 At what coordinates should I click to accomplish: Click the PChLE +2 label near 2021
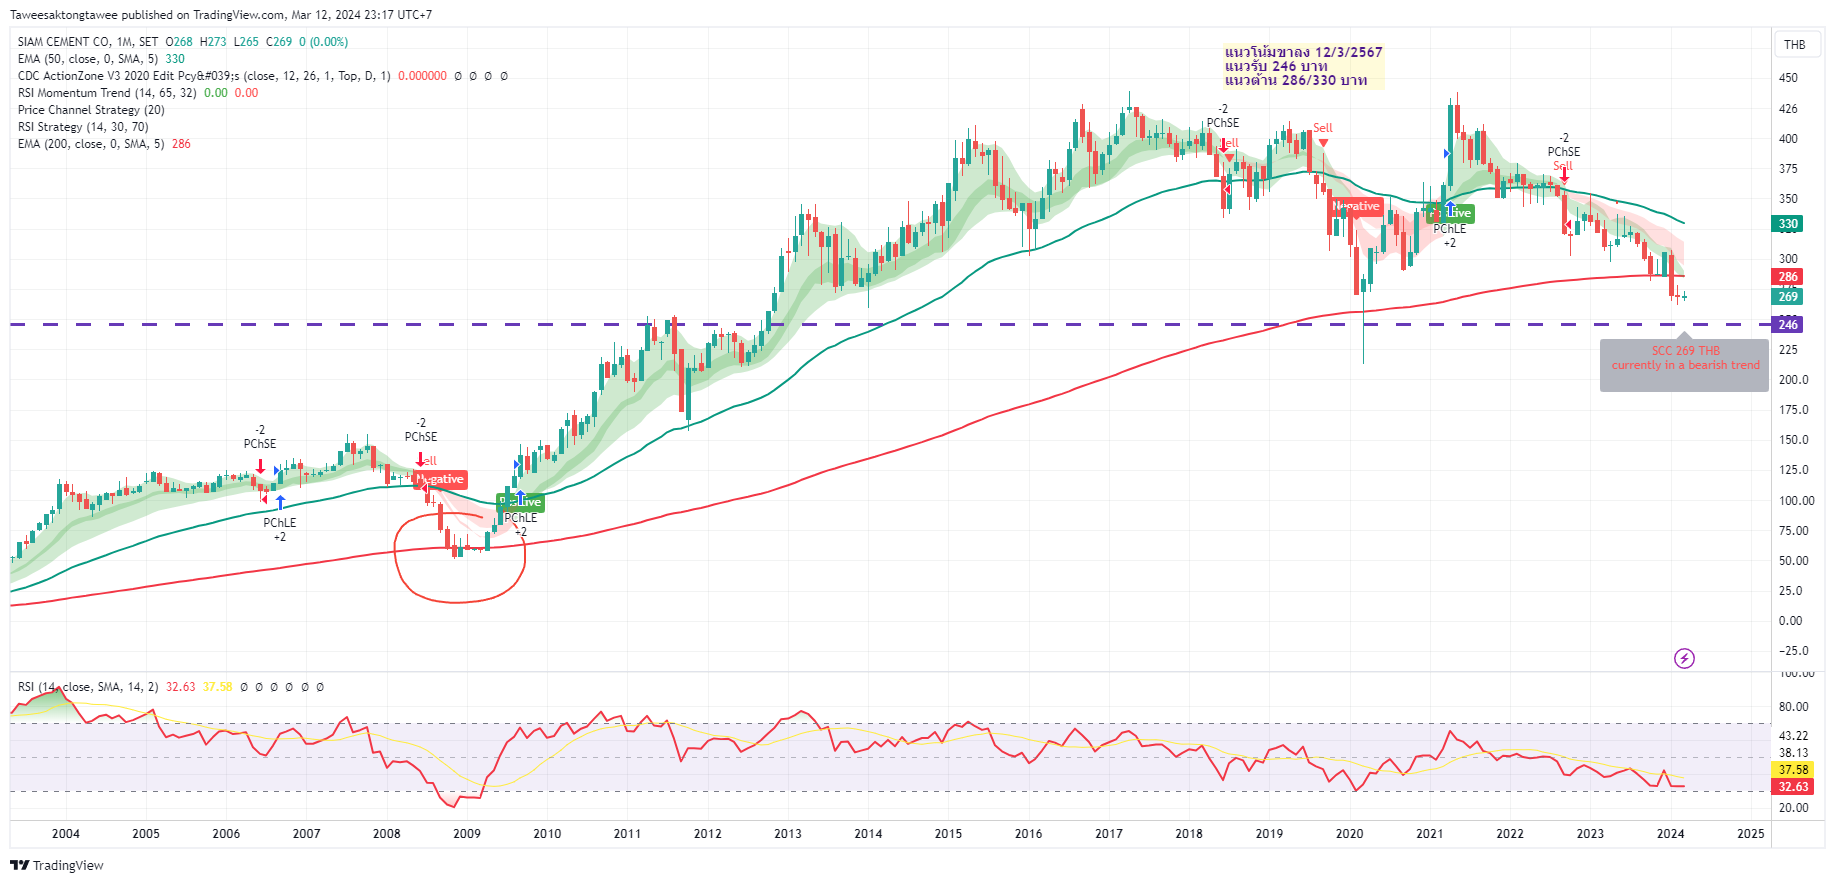click(x=1450, y=236)
